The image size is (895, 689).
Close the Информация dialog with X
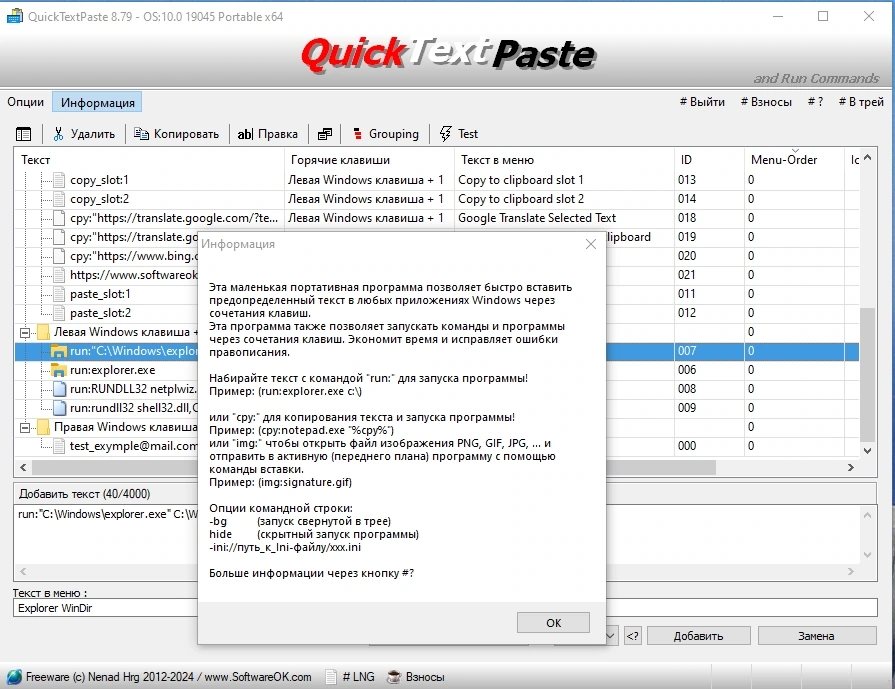[x=591, y=244]
